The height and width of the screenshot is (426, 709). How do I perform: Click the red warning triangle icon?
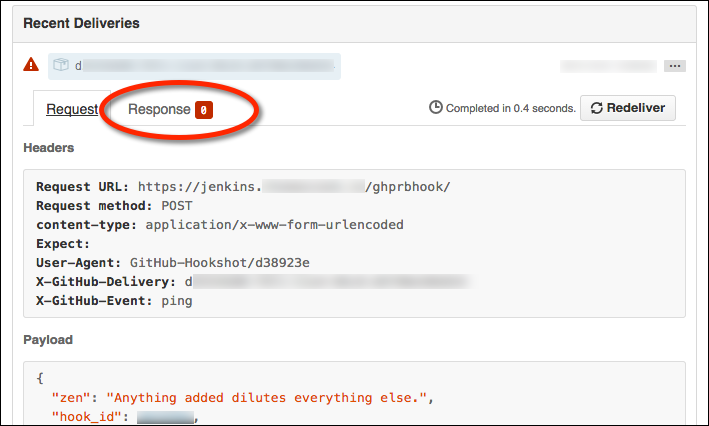click(31, 64)
